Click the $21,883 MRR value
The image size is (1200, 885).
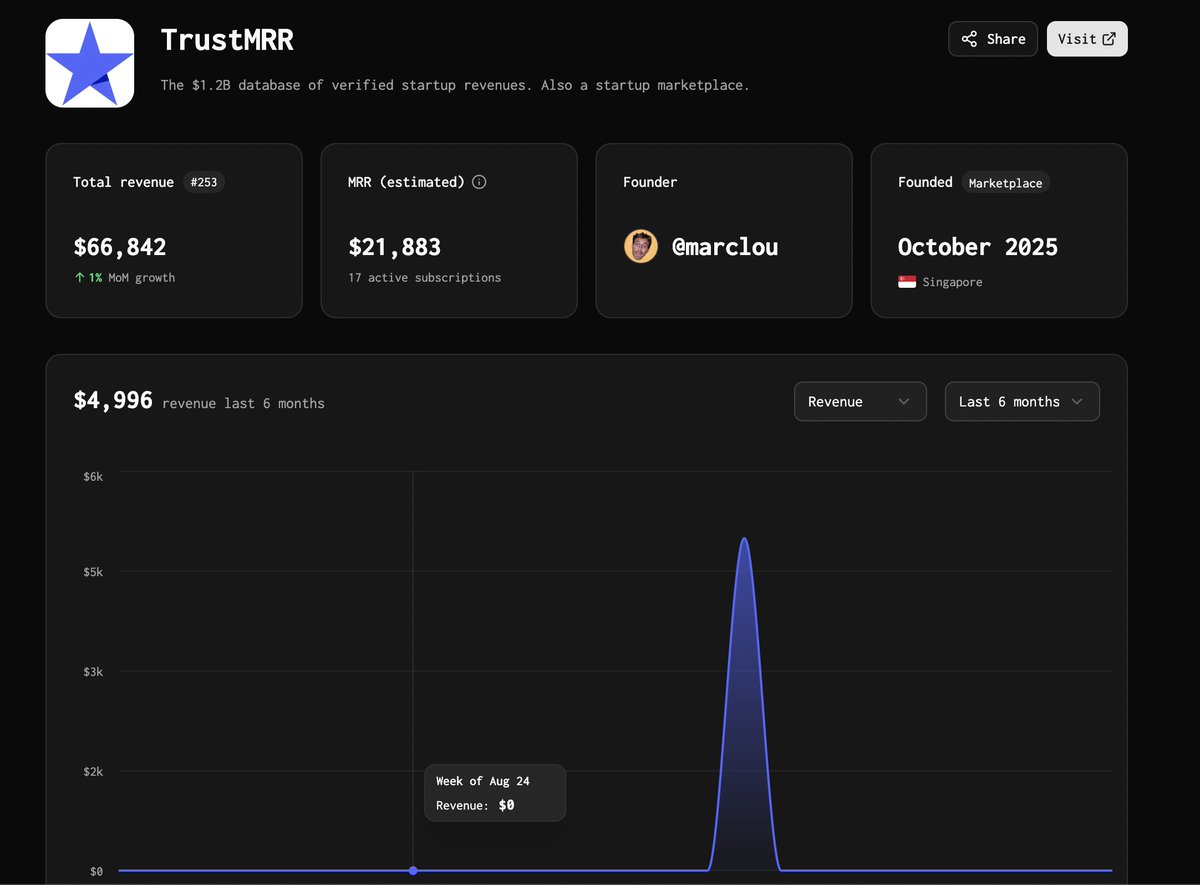[395, 246]
